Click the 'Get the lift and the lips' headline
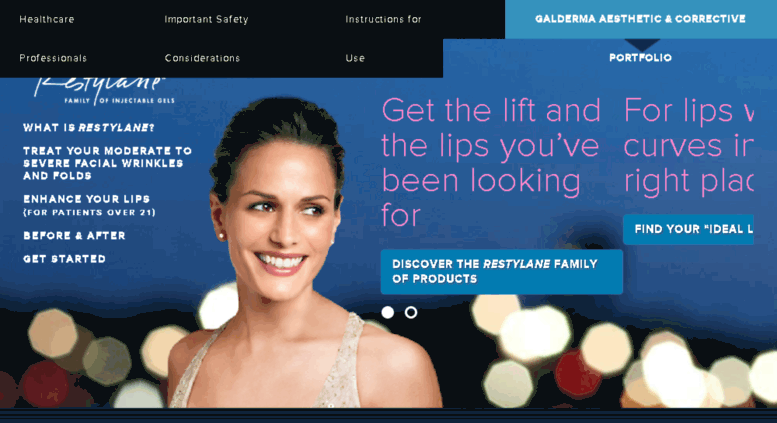This screenshot has height=423, width=777. [491, 162]
